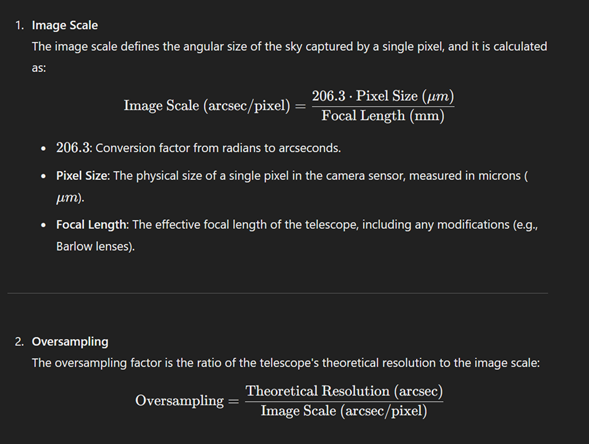Viewport: 589px width, 444px height.
Task: Click the numerator "Theoretical Resolution (arcsec)"
Action: click(x=344, y=391)
